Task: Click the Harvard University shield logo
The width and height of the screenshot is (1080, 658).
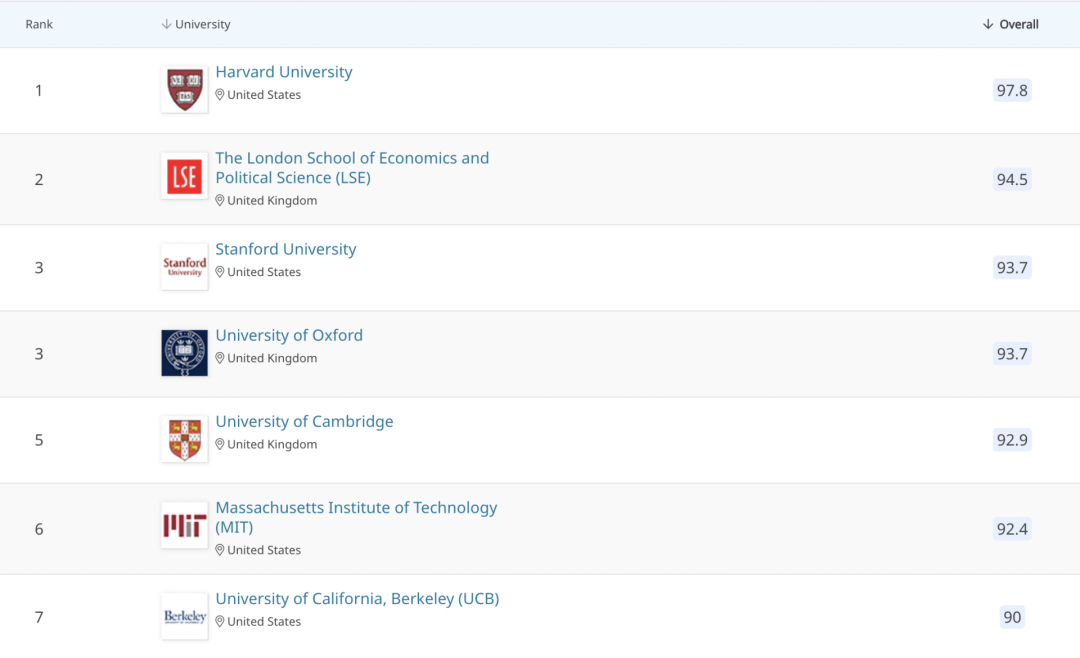Action: click(184, 89)
